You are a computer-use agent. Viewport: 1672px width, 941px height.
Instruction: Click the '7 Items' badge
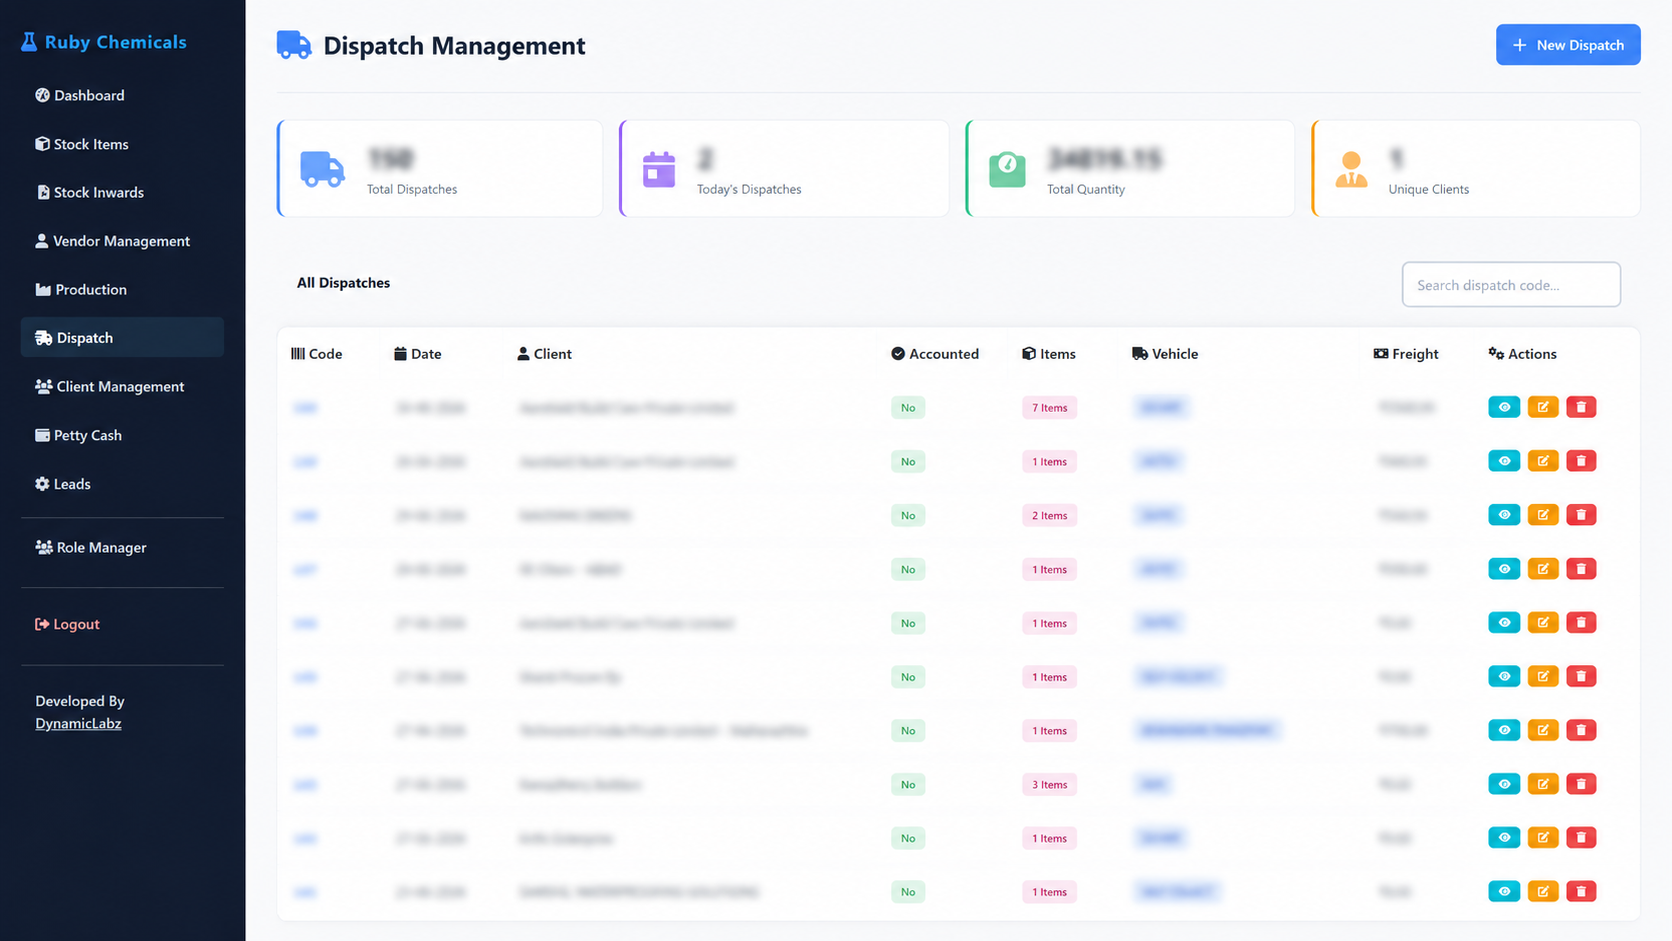tap(1049, 408)
